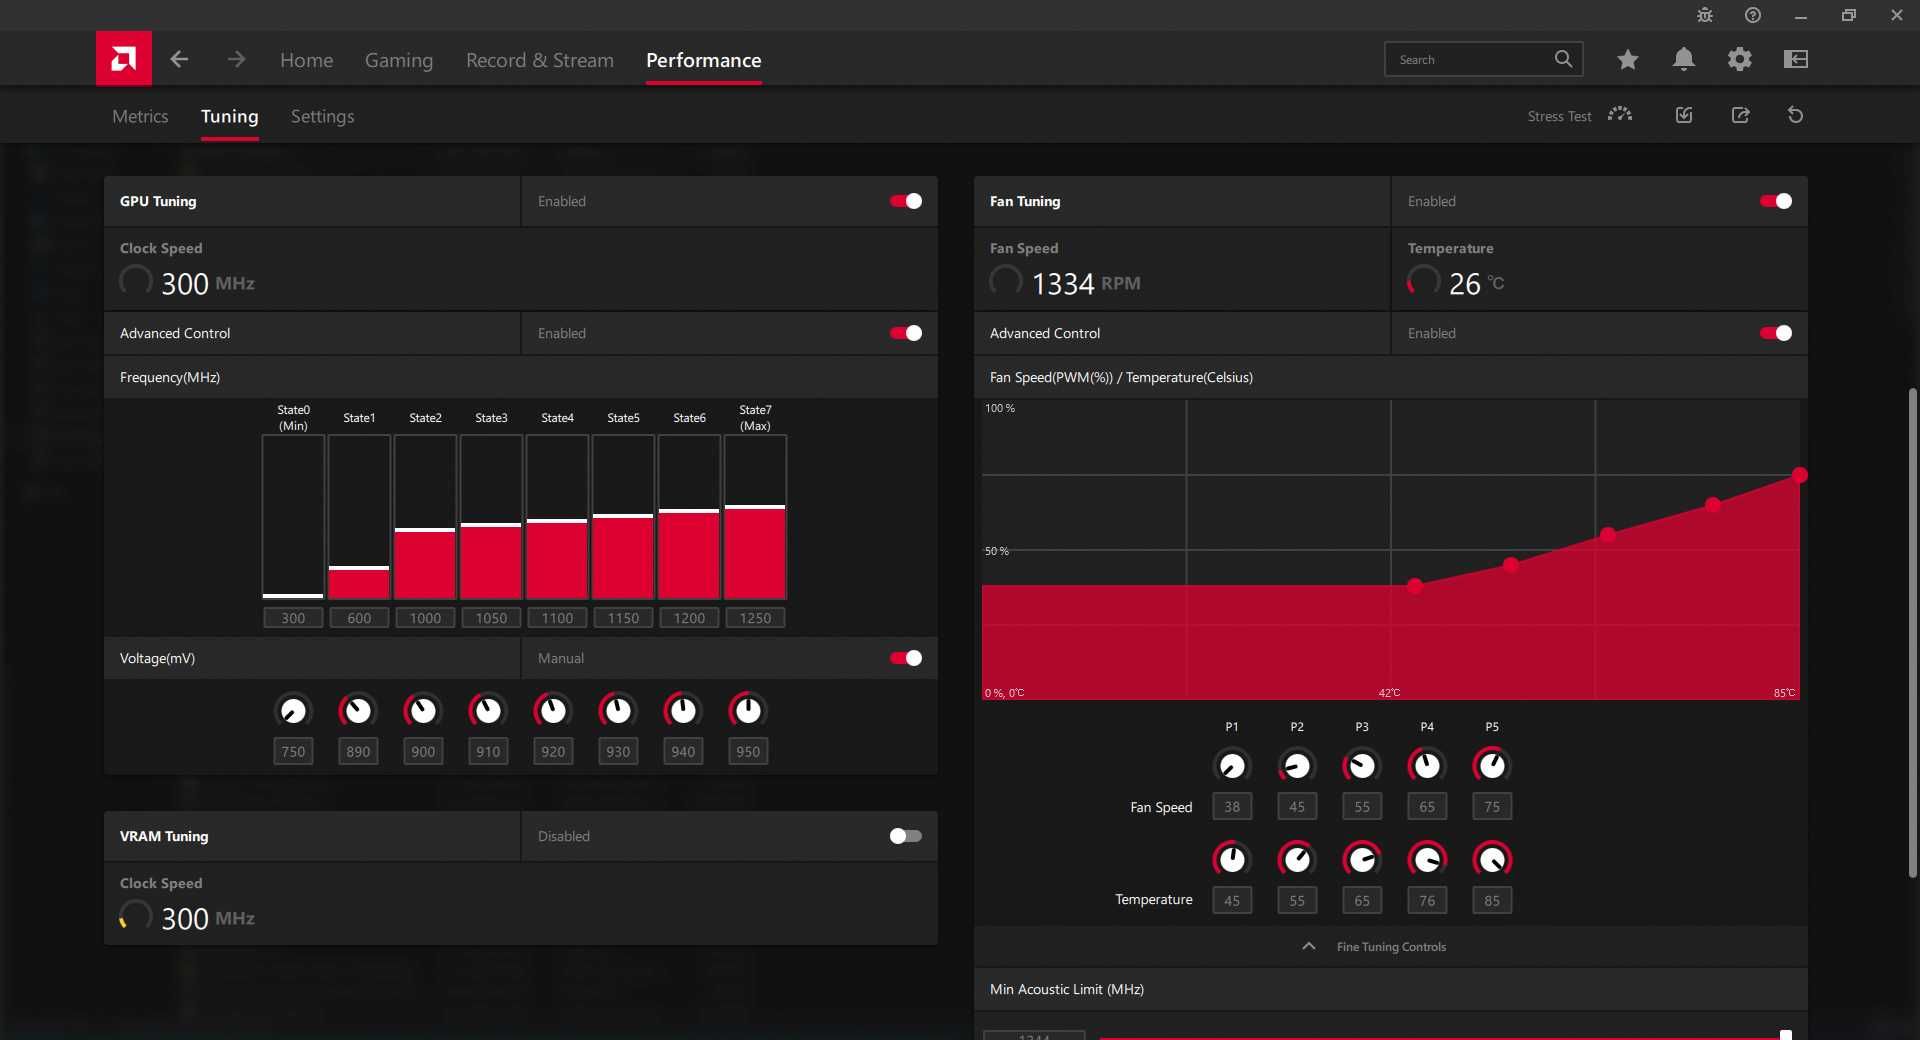Click the P1 fan speed knob
Viewport: 1920px width, 1040px height.
click(1232, 766)
